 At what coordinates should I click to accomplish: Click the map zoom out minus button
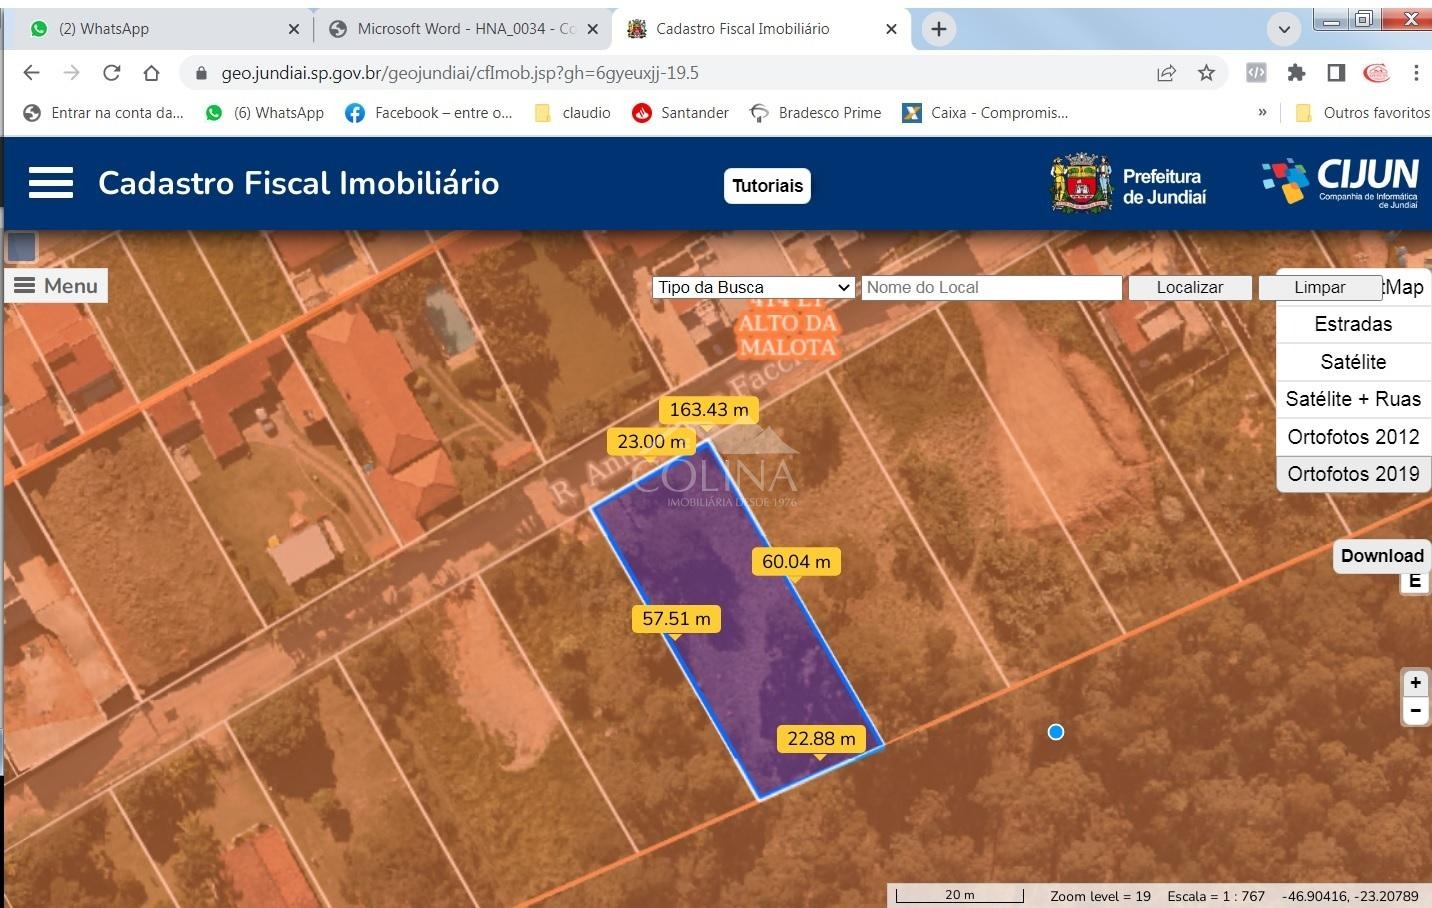(1415, 711)
